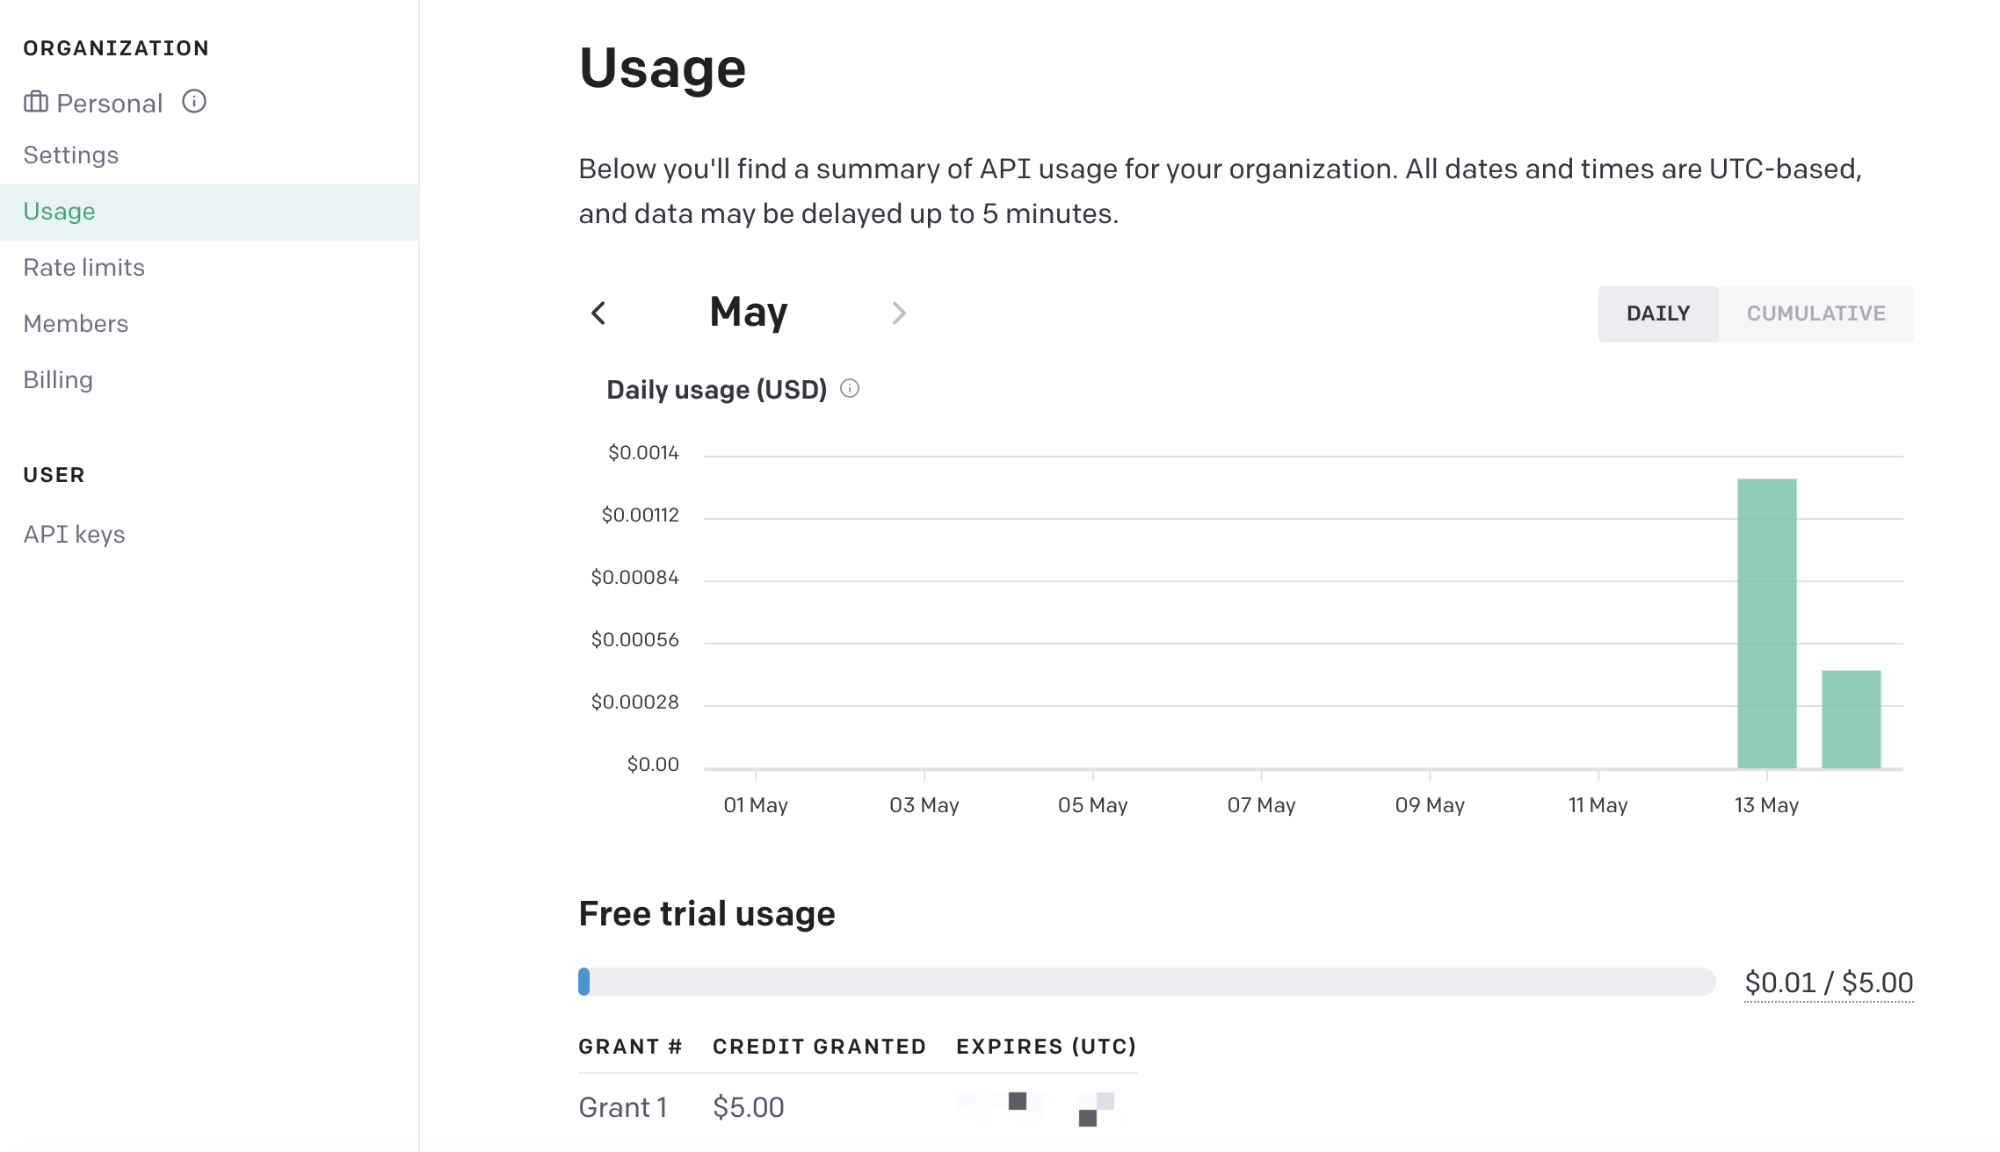Screen dimensions: 2000x1152
Task: Click the ORGANIZATION section header
Action: 116,48
